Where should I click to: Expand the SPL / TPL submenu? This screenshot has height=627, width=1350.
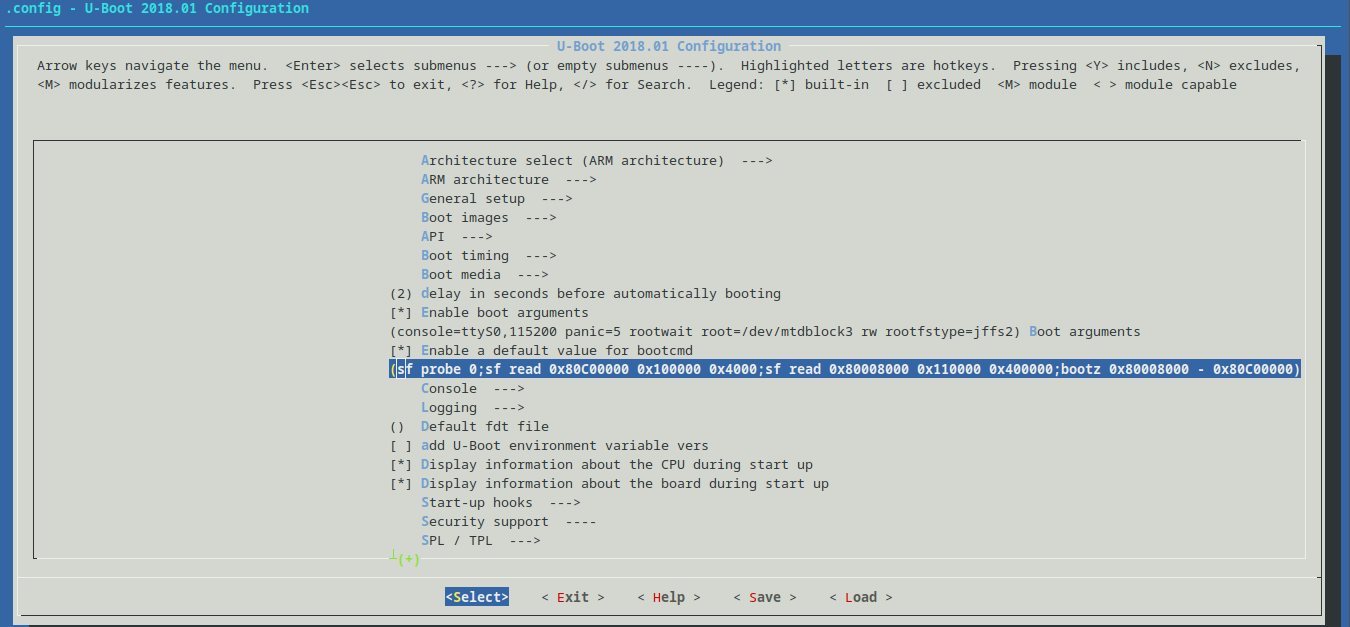481,541
